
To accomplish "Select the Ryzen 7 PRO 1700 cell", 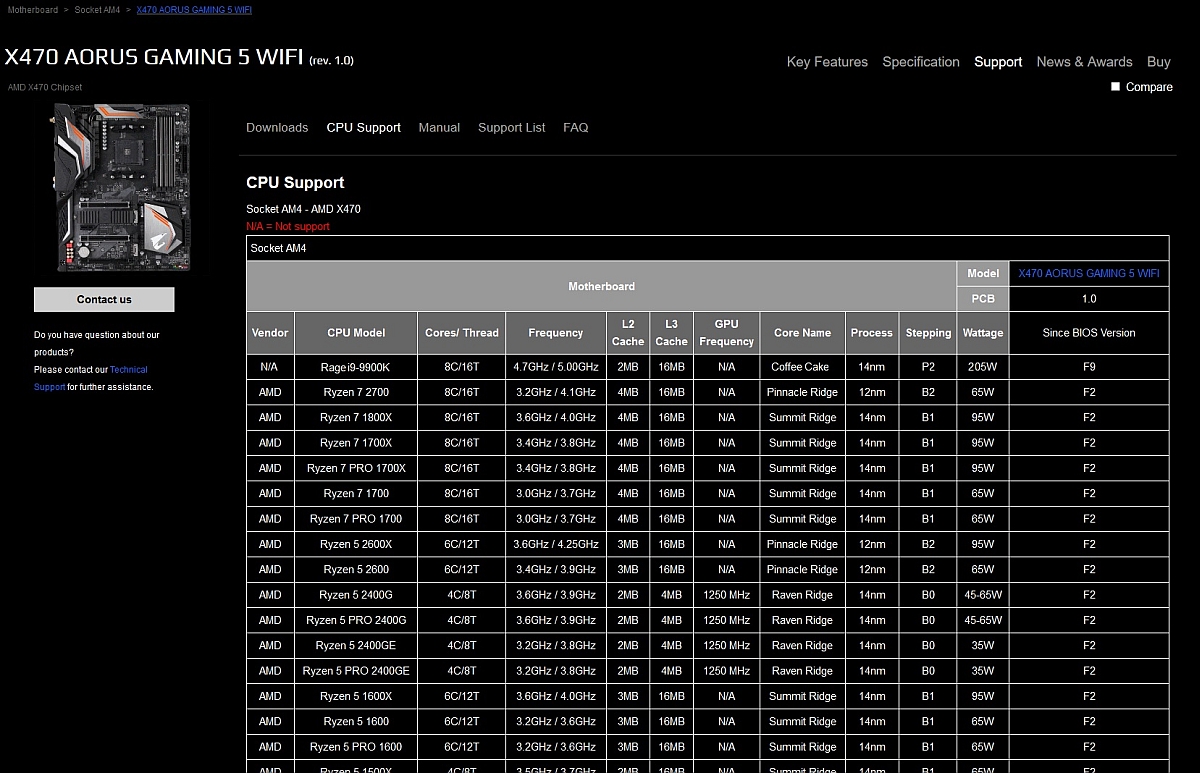I will click(356, 519).
